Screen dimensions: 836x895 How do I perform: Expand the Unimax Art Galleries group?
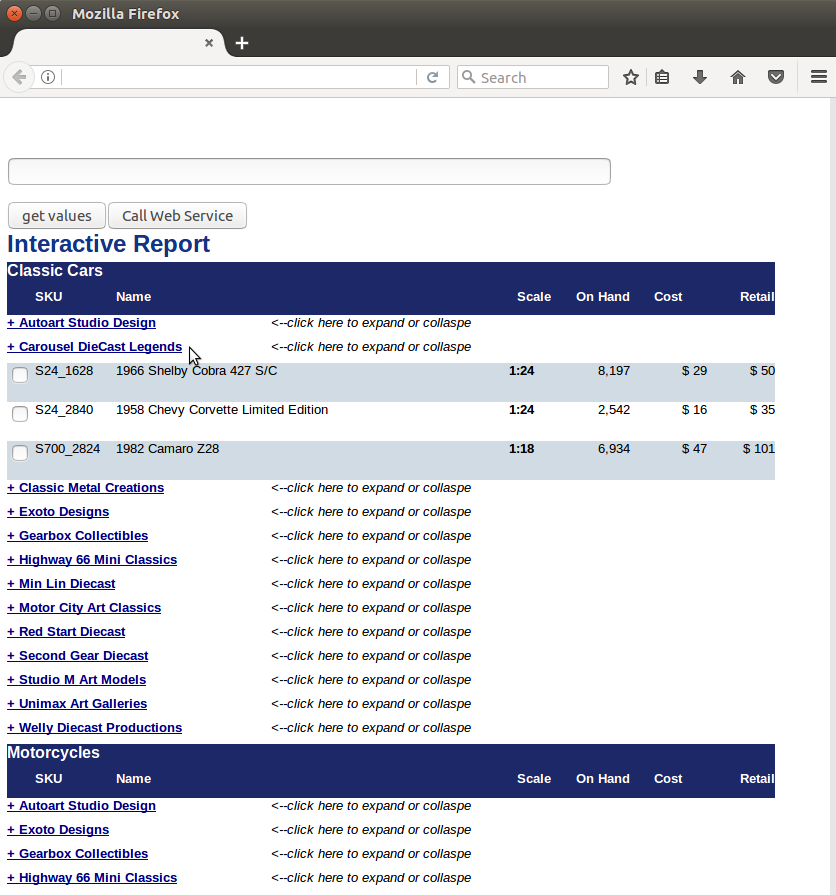coord(77,703)
